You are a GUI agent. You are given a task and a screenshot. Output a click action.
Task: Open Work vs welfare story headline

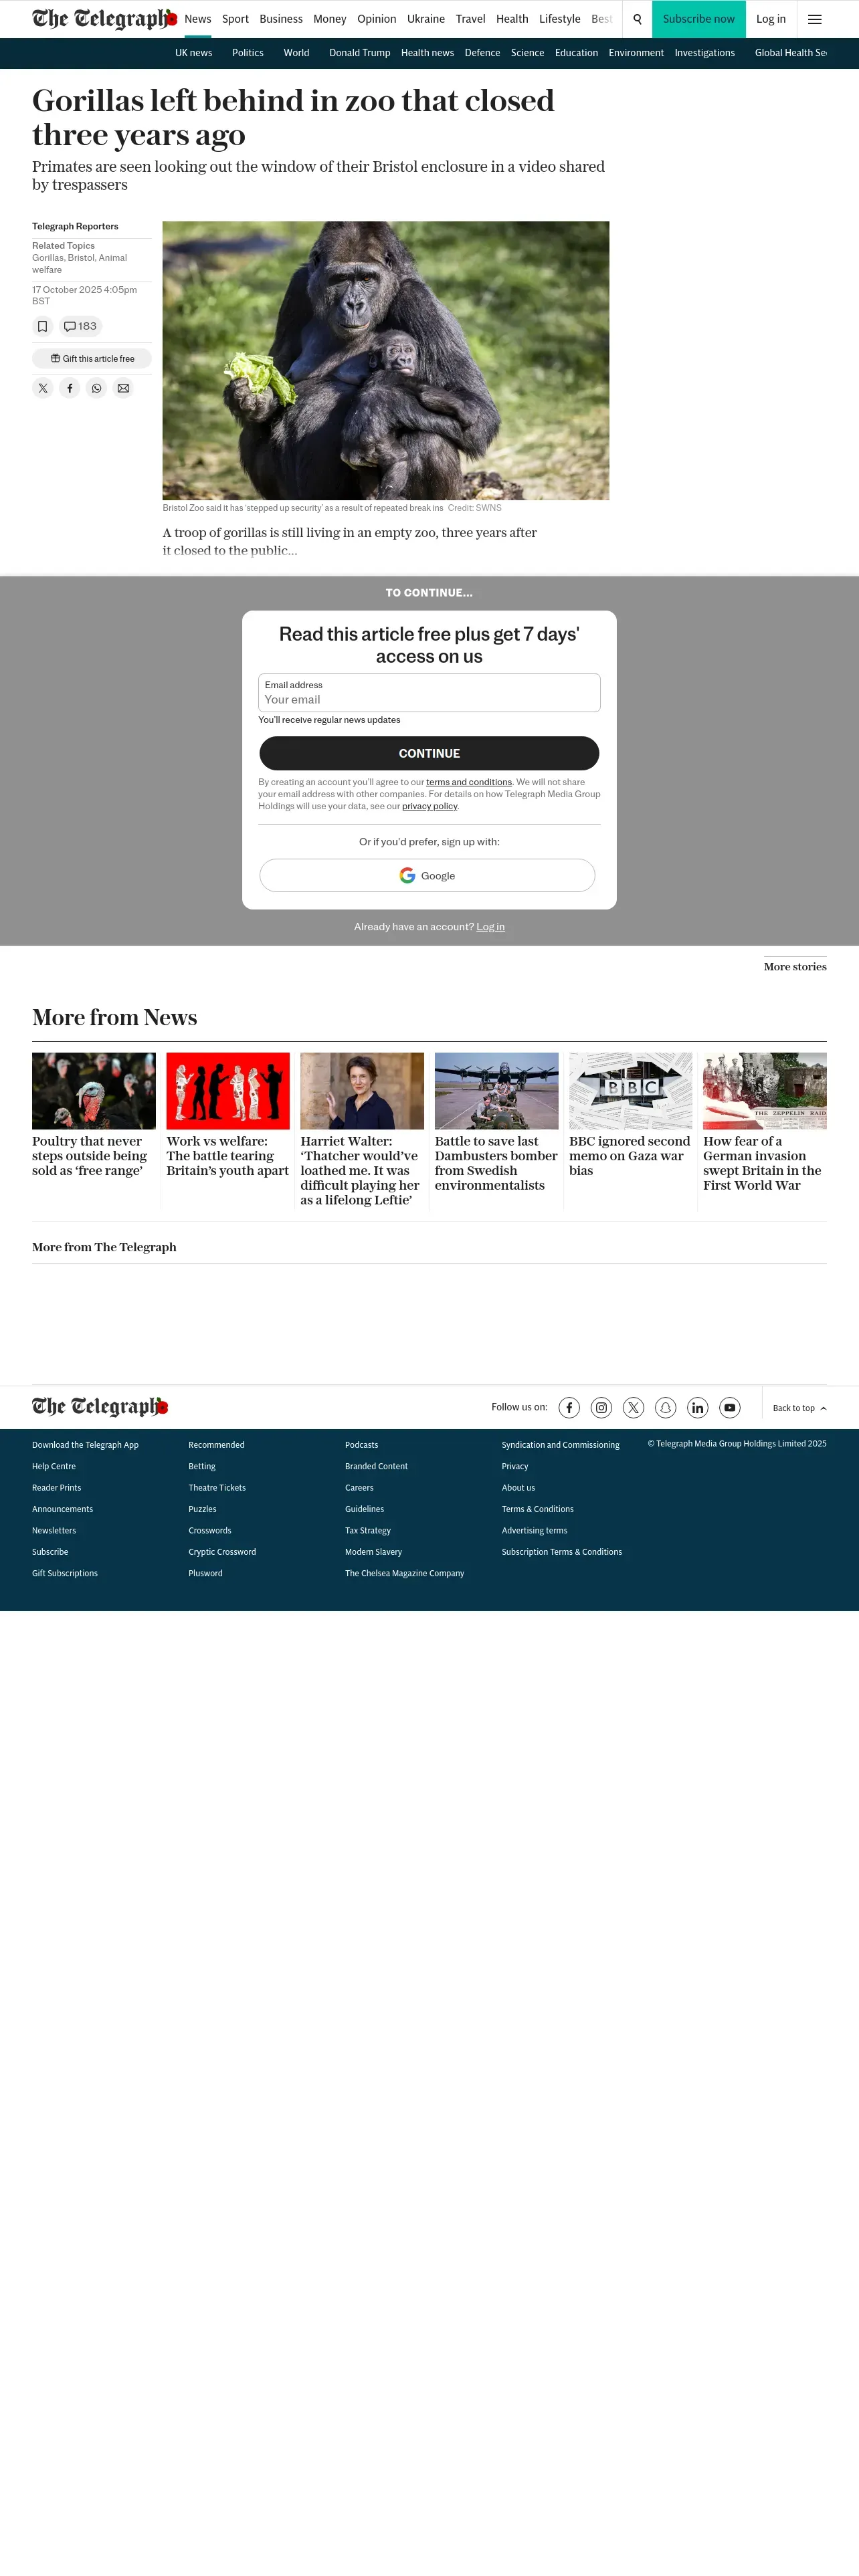[x=228, y=1156]
